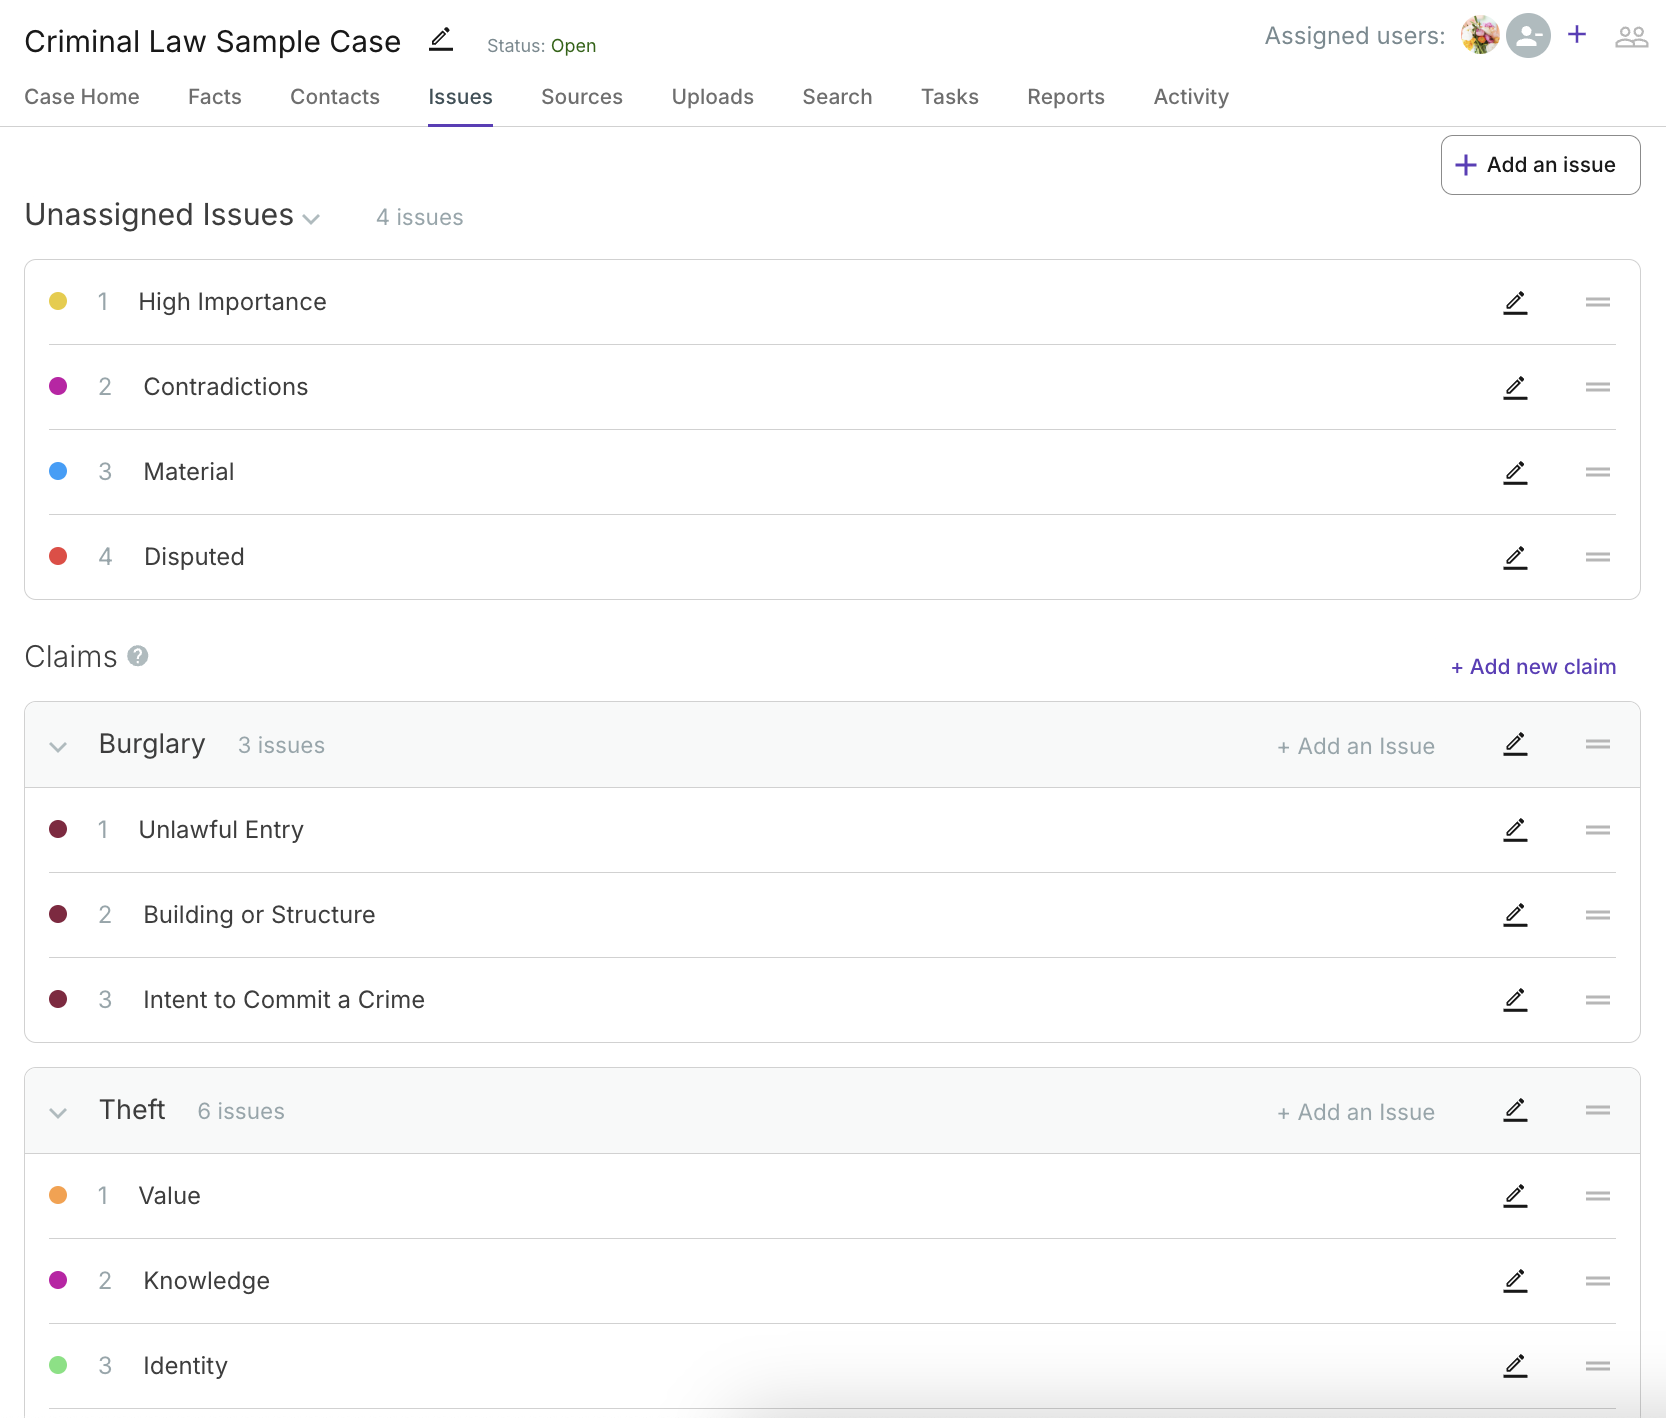This screenshot has width=1666, height=1418.
Task: Collapse the Burglary claim section
Action: tap(58, 747)
